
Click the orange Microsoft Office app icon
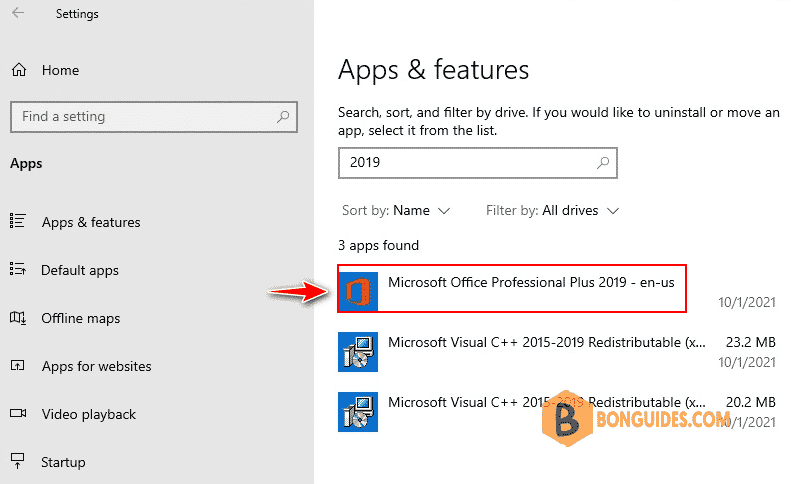pyautogui.click(x=359, y=291)
